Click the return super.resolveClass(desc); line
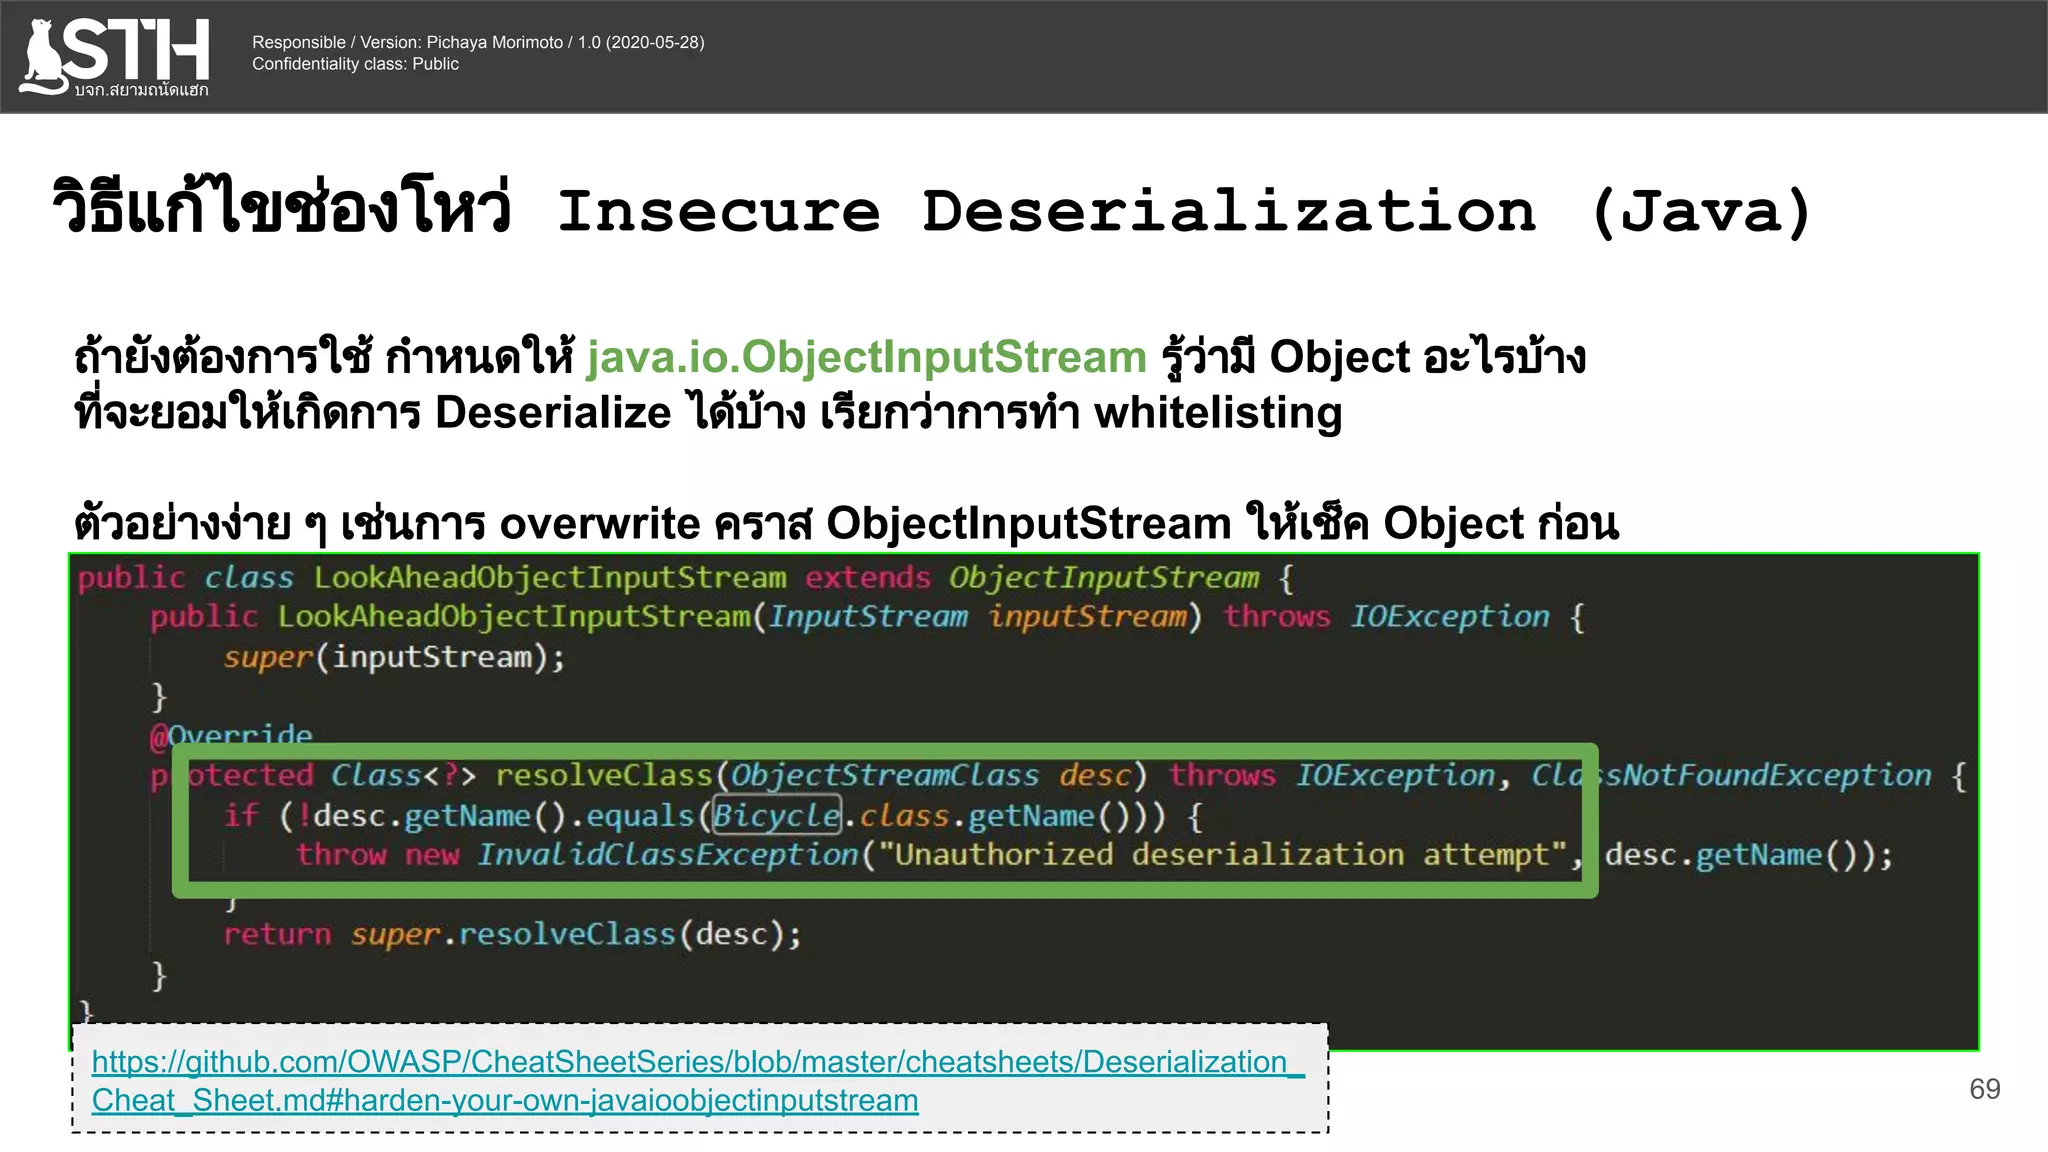Viewport: 2048px width, 1152px height. [512, 934]
